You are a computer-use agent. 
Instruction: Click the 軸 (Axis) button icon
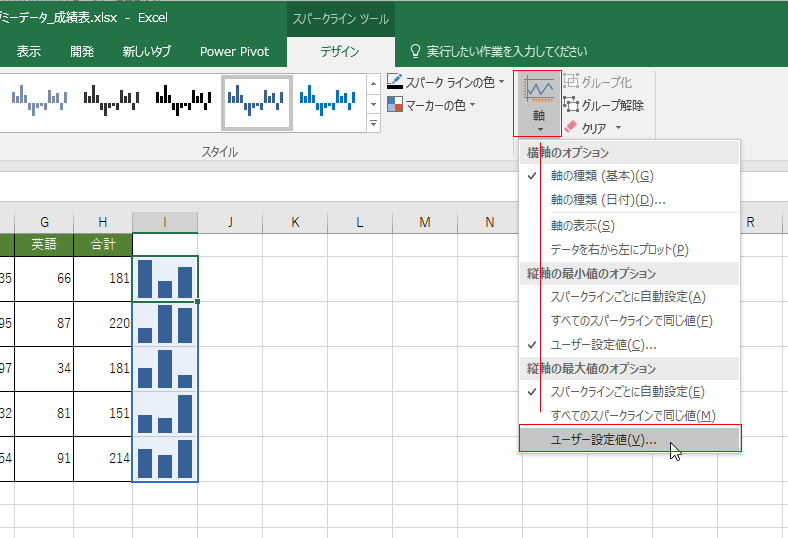[x=538, y=91]
